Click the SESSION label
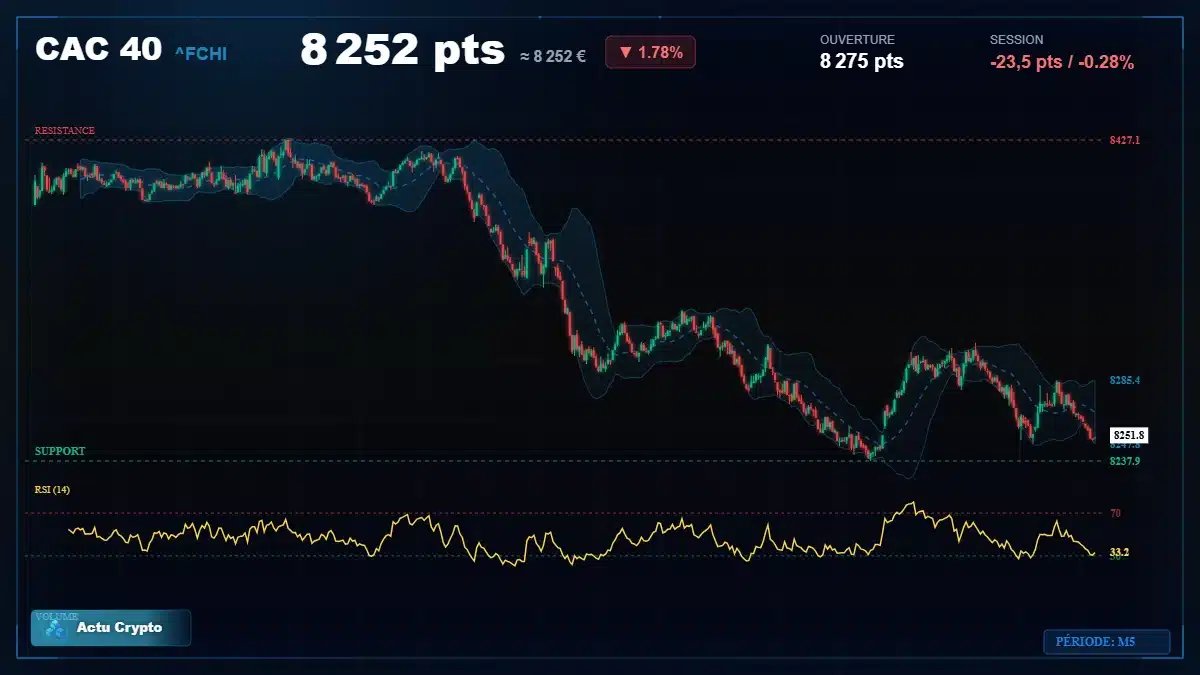 pyautogui.click(x=1016, y=39)
